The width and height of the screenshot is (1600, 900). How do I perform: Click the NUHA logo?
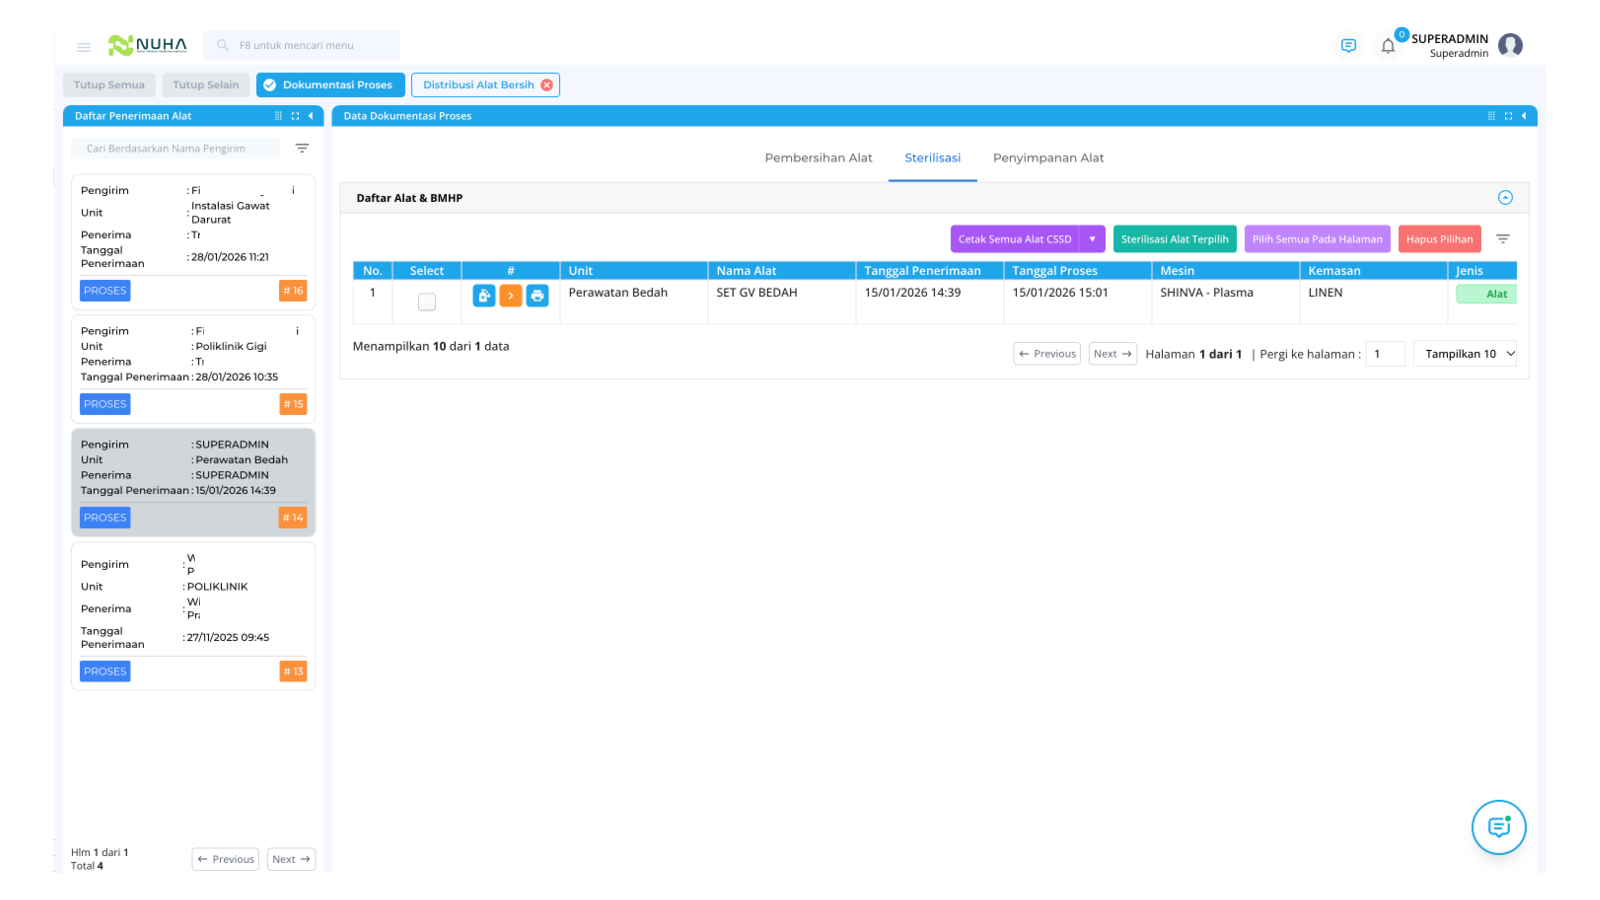coord(147,45)
